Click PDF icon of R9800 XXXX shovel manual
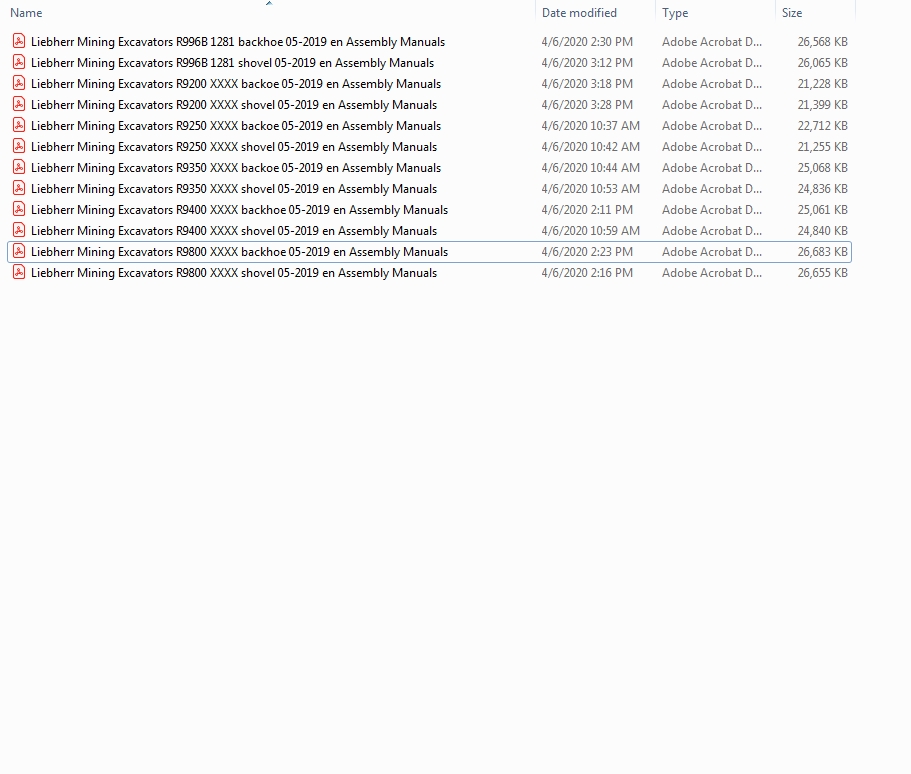 pos(19,273)
